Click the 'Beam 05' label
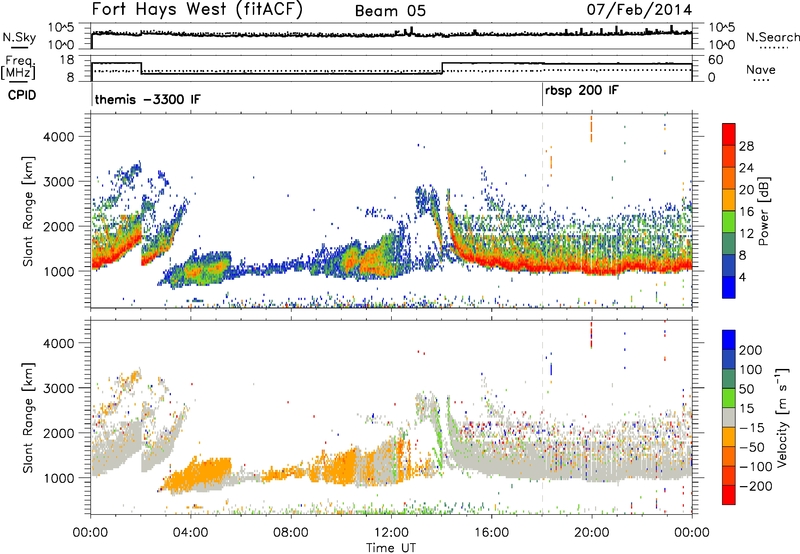The height and width of the screenshot is (554, 800). click(390, 11)
